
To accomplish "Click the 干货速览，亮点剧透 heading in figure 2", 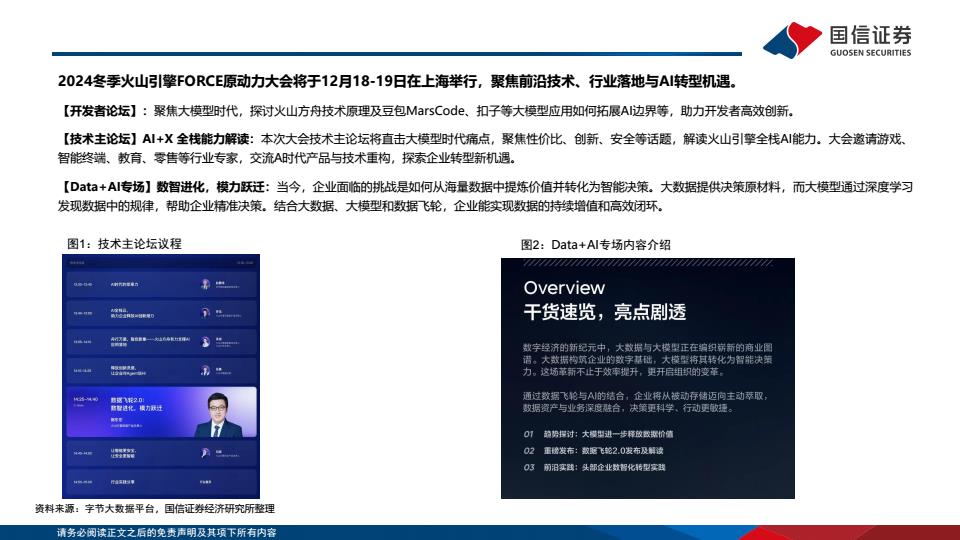I will pyautogui.click(x=605, y=312).
